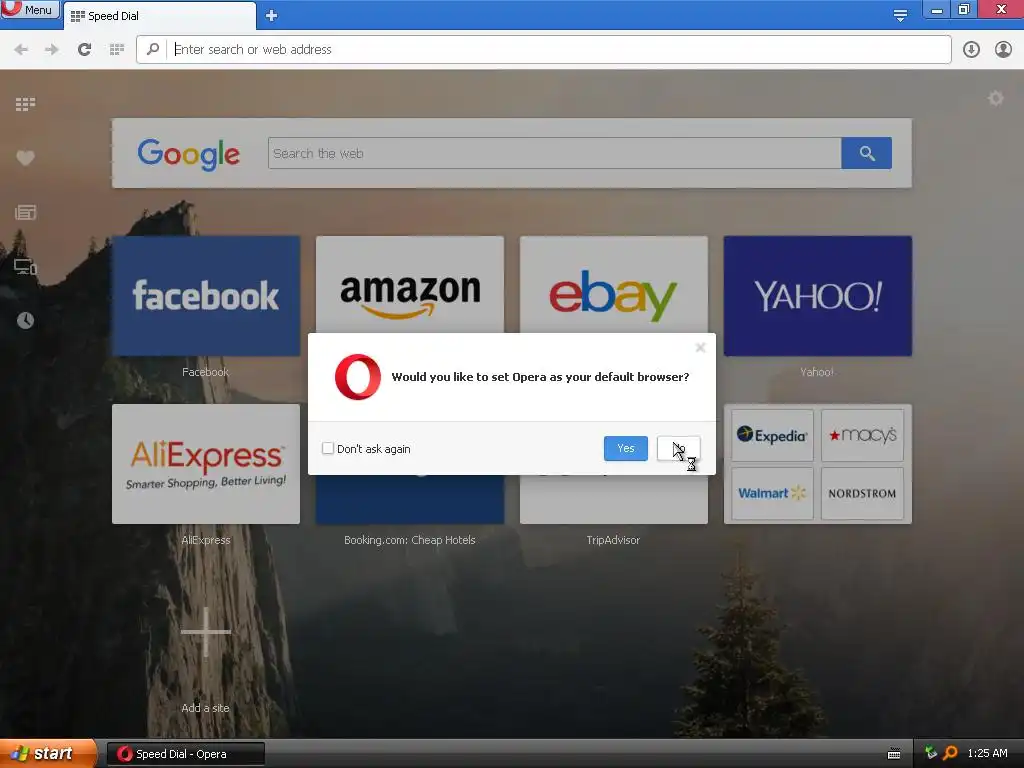Viewport: 1024px width, 768px height.
Task: Open the Opera Menu button
Action: click(29, 9)
